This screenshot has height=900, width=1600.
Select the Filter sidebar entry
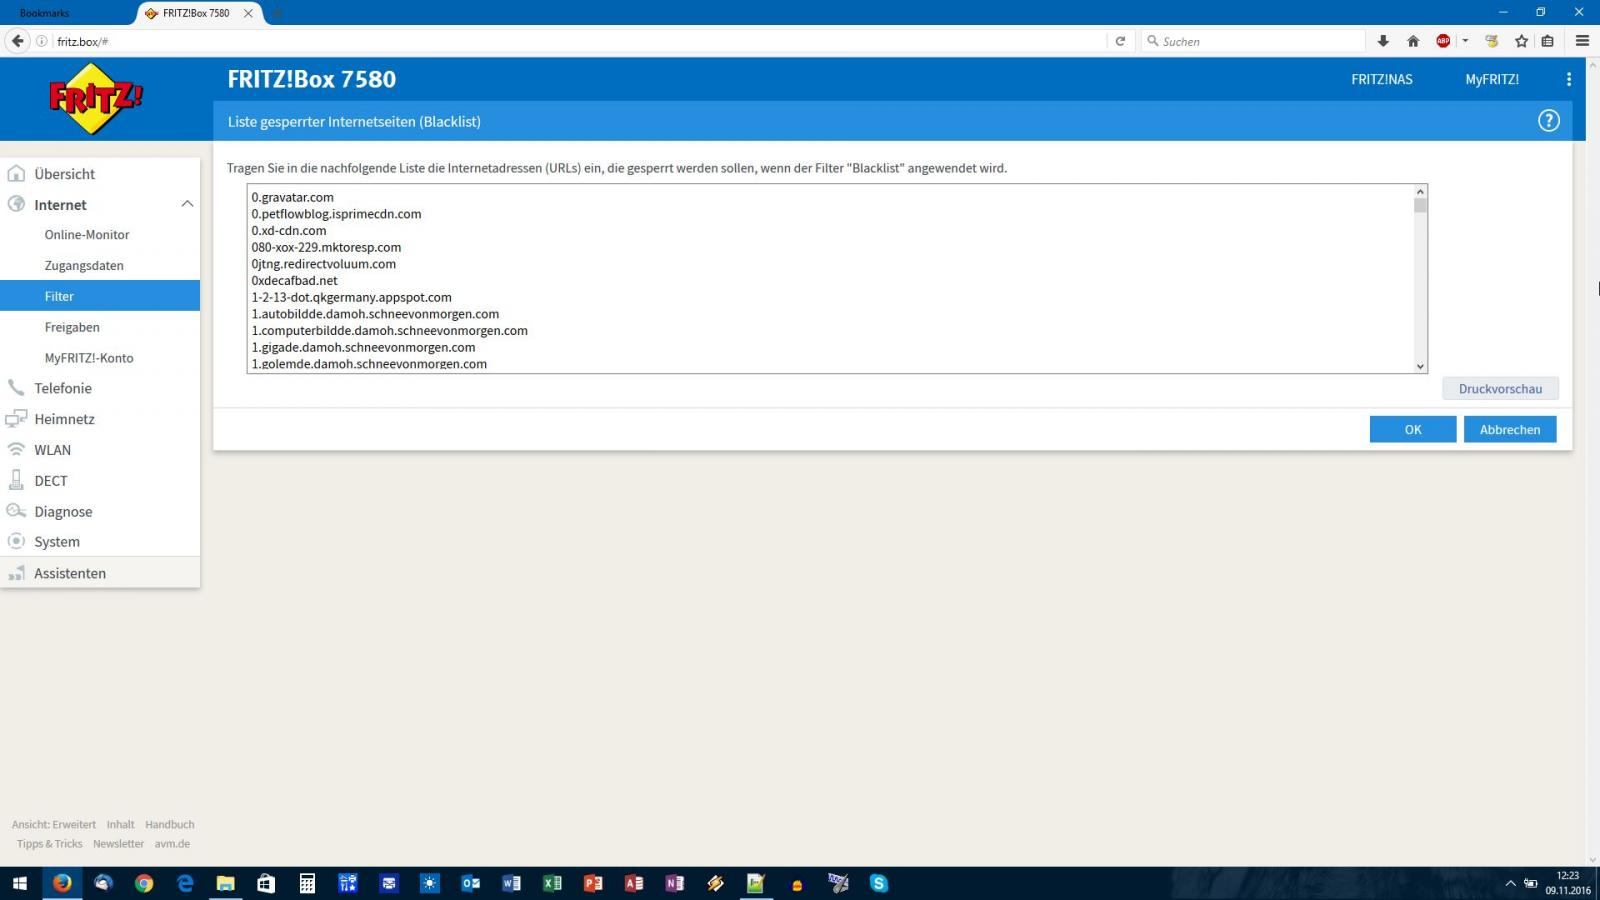click(x=100, y=296)
